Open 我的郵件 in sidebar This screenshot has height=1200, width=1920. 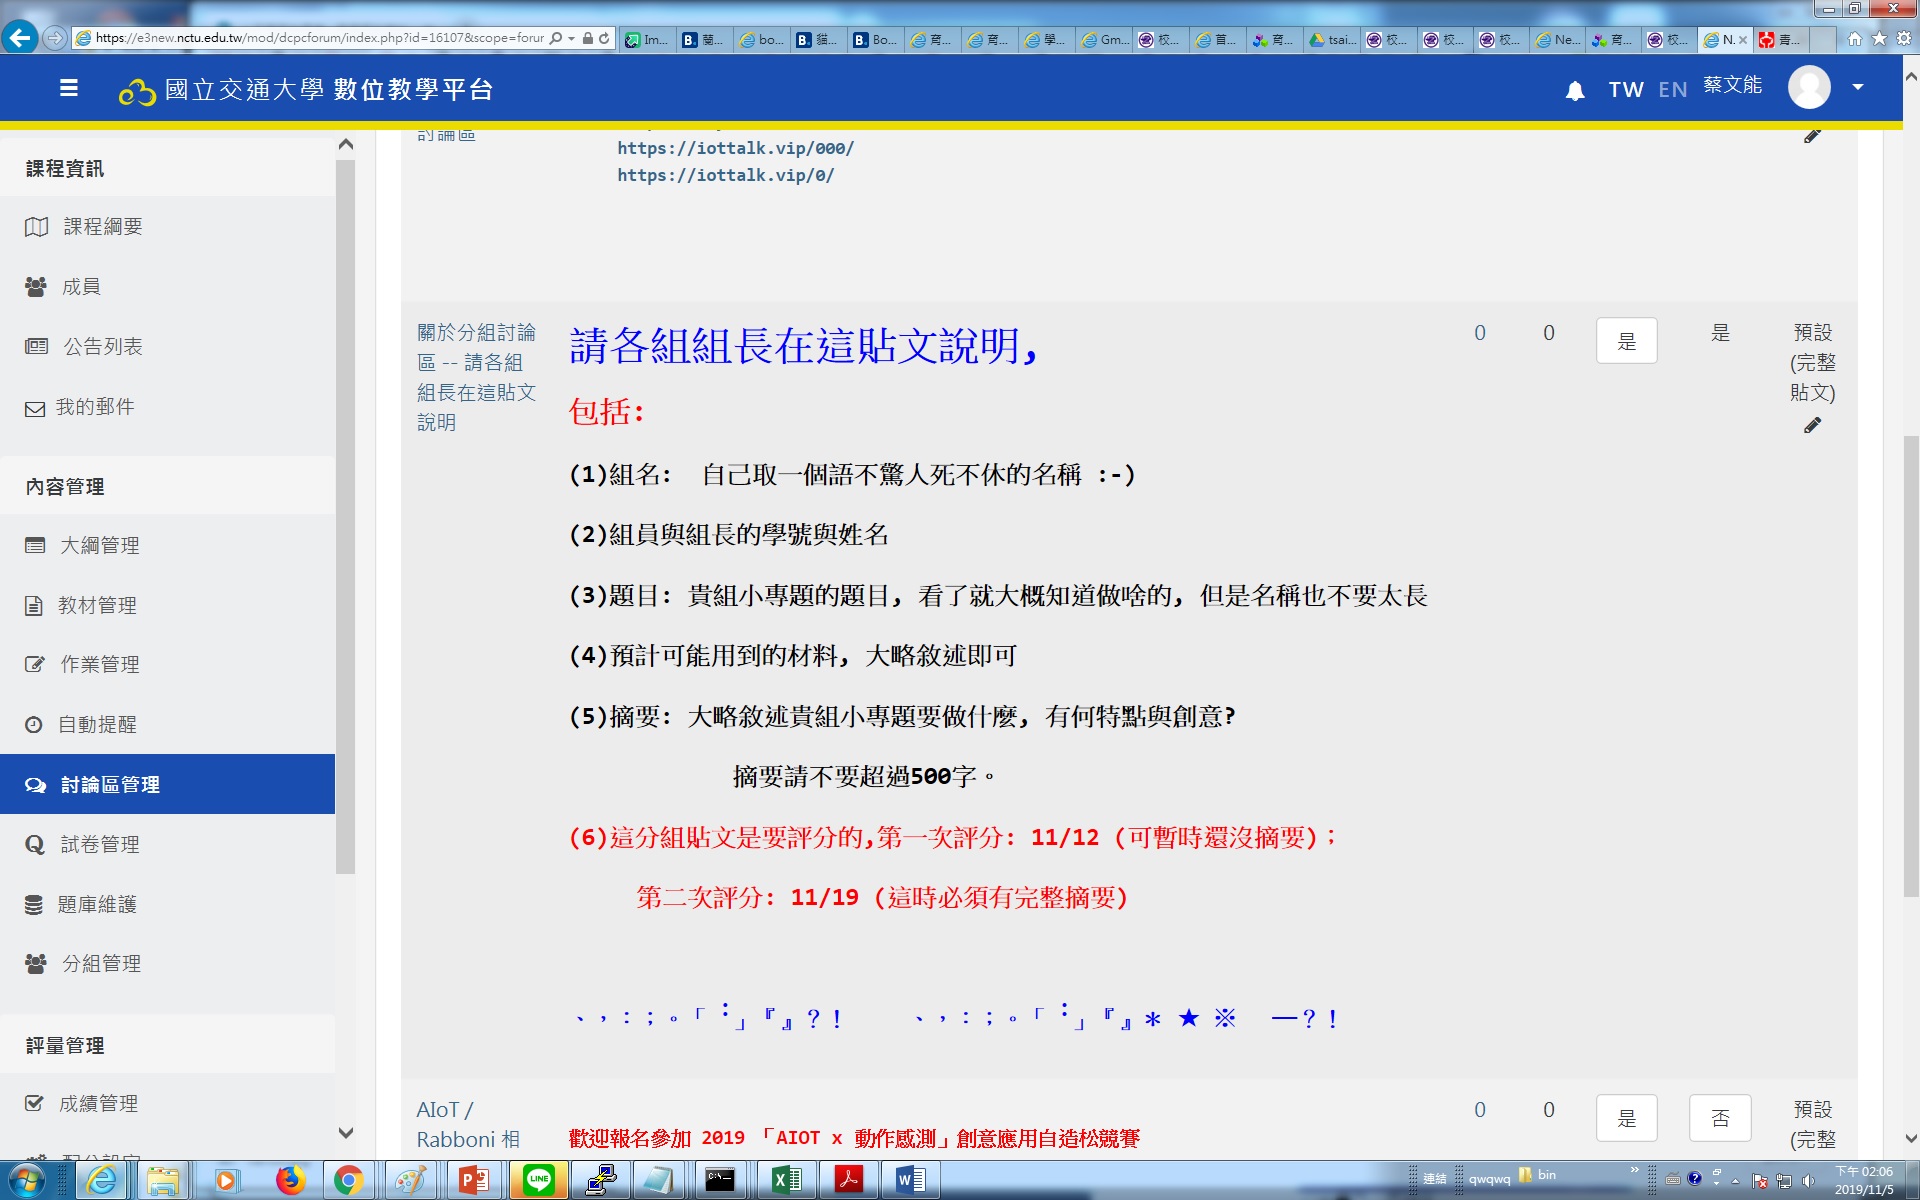pos(95,407)
